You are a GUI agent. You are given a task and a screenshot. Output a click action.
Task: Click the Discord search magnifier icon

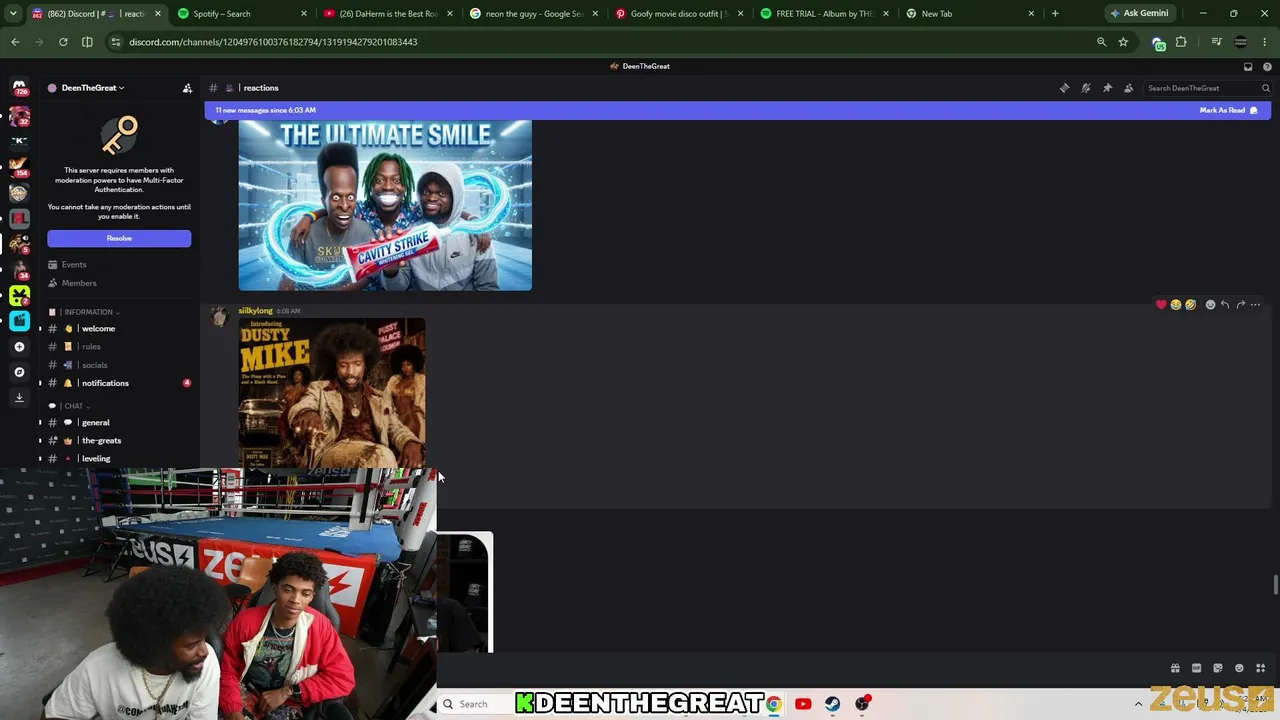pos(1265,88)
